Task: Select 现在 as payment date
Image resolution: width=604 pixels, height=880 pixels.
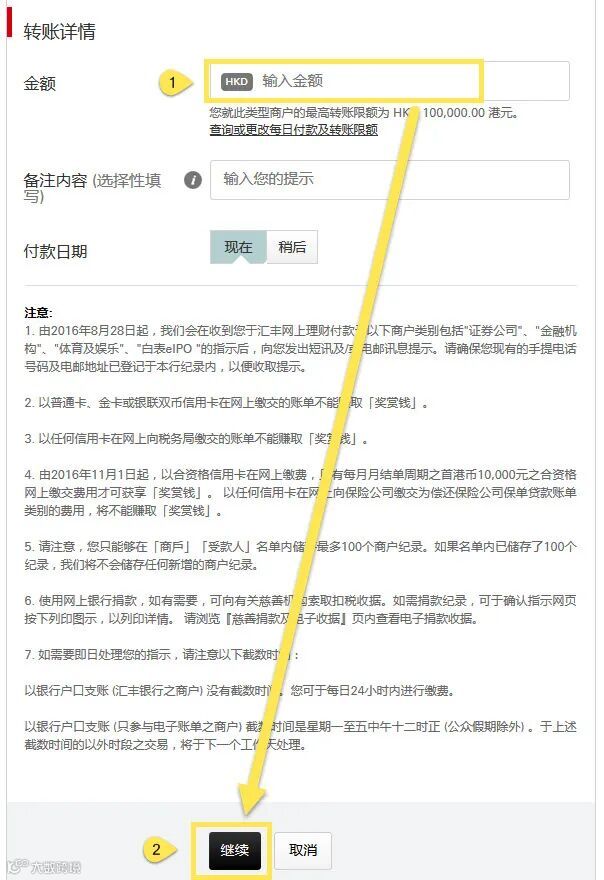Action: (238, 247)
